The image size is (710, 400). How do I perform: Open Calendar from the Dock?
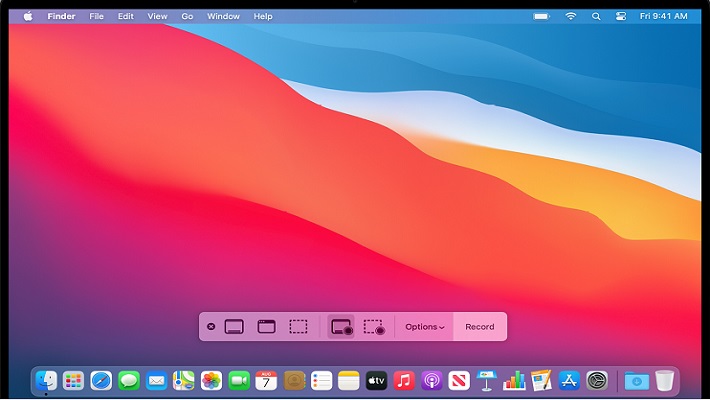[x=266, y=381]
